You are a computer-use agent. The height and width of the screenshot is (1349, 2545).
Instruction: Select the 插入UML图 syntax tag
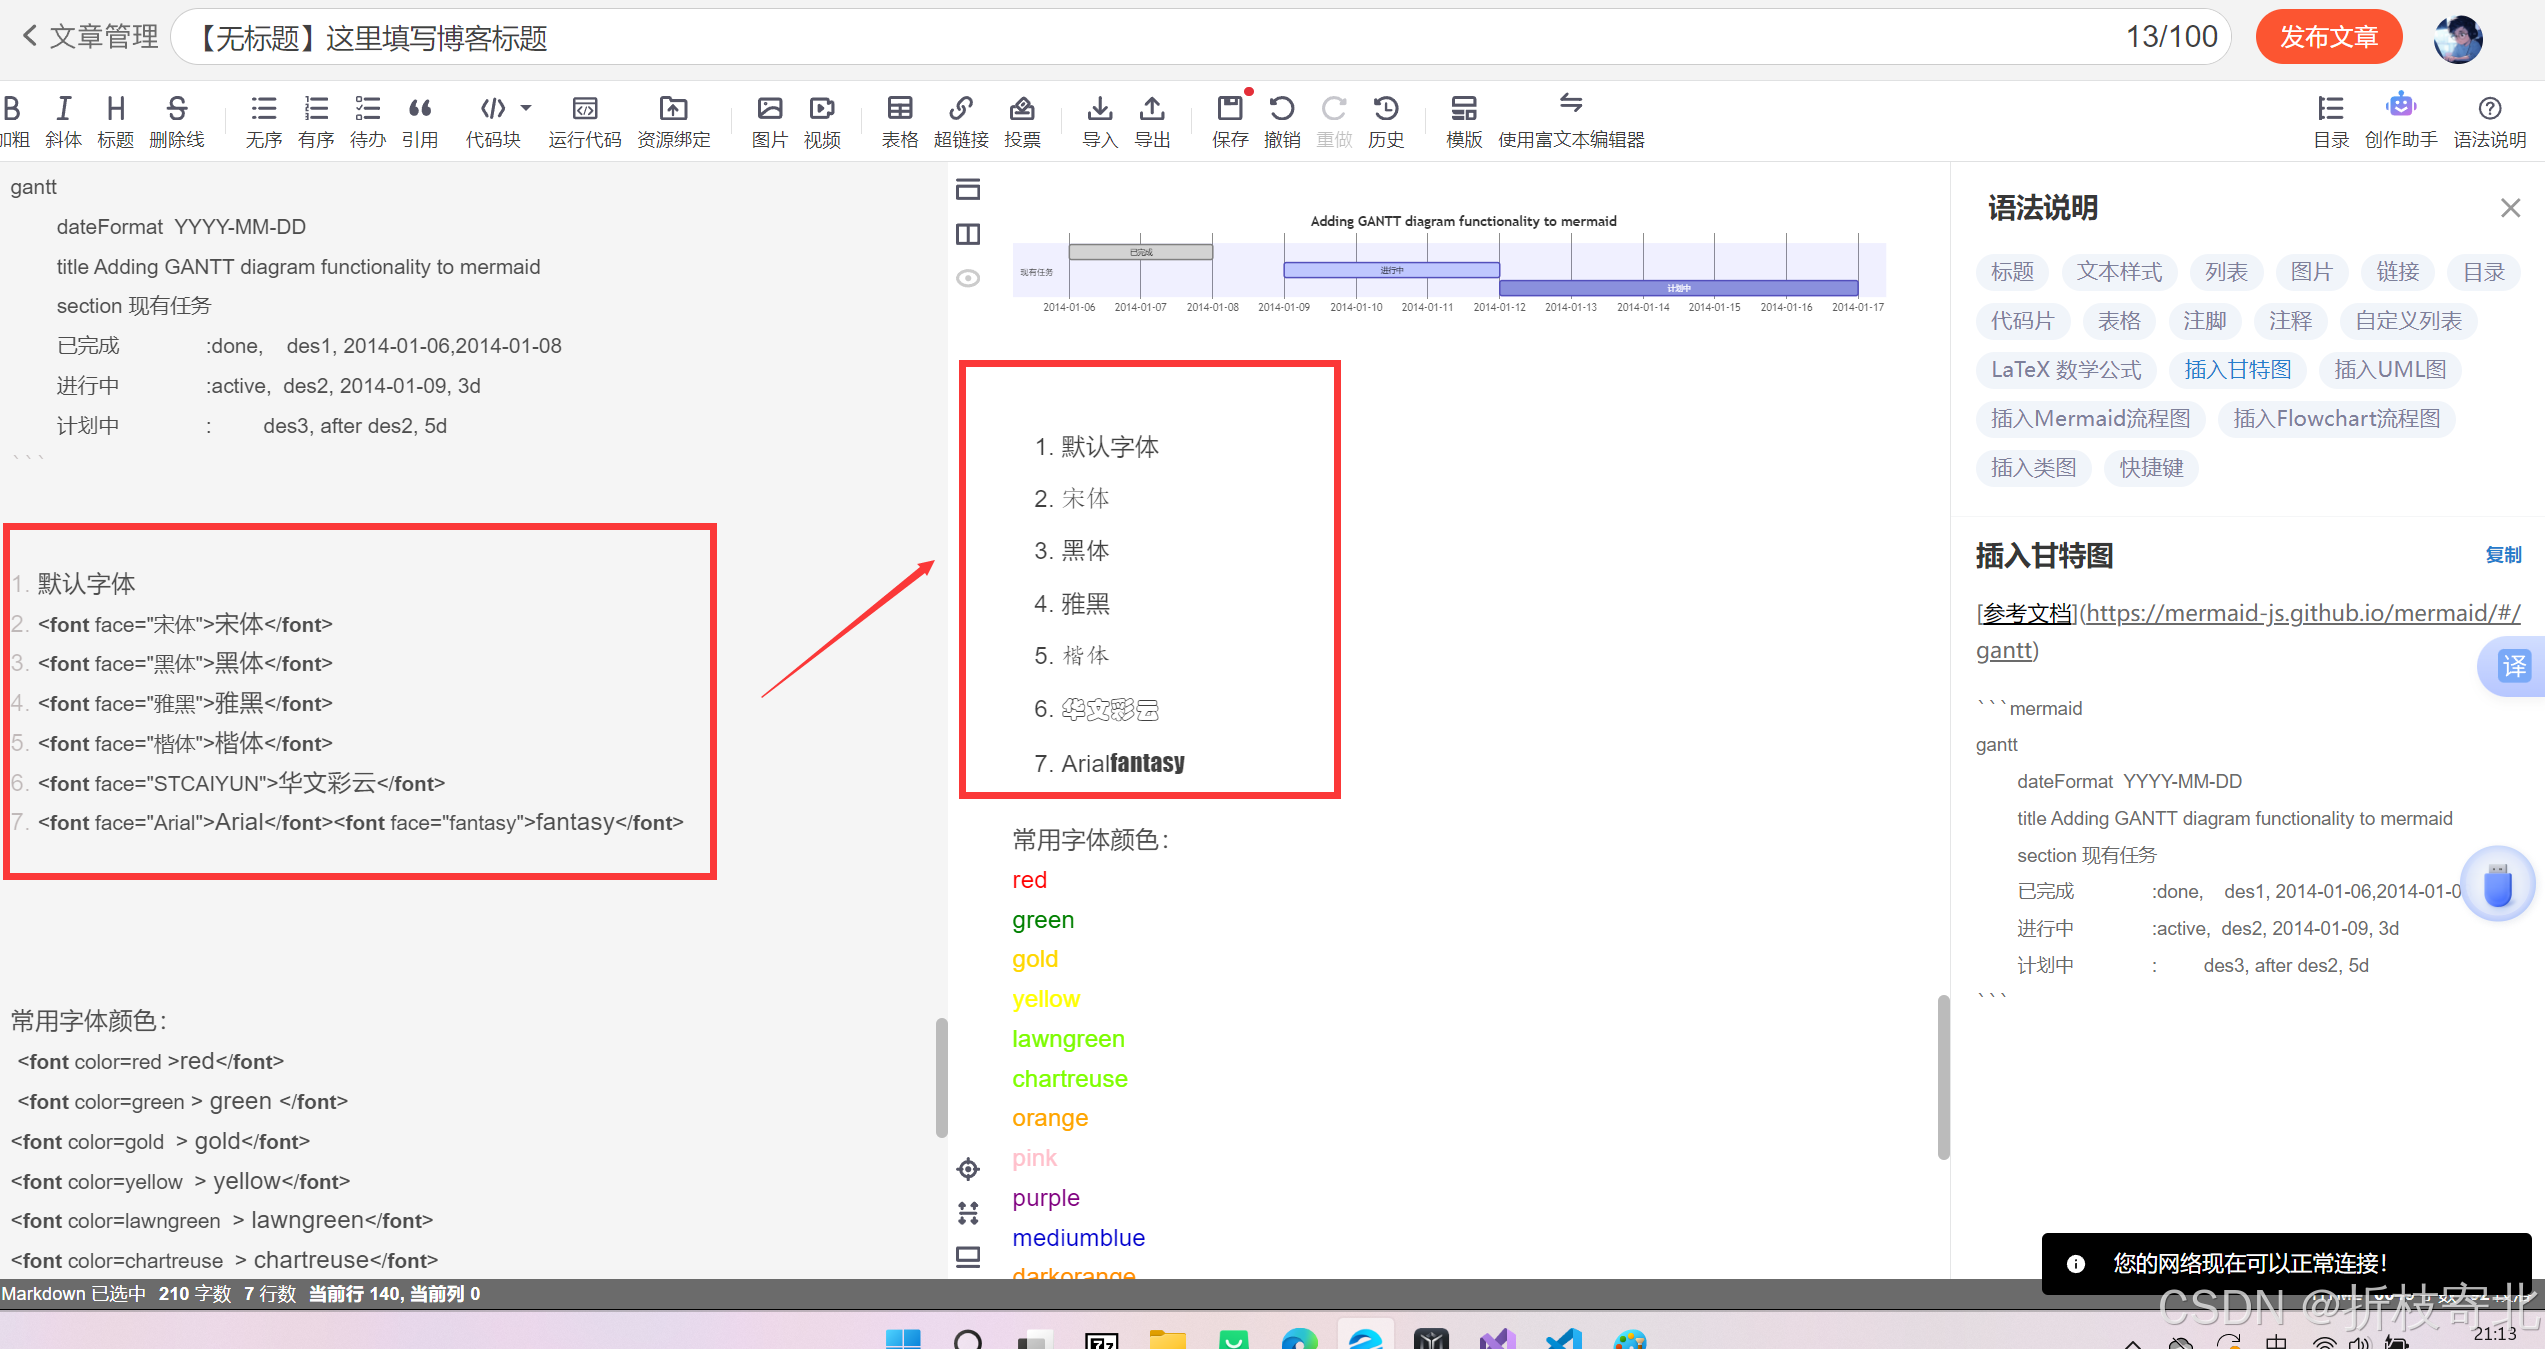(2389, 370)
